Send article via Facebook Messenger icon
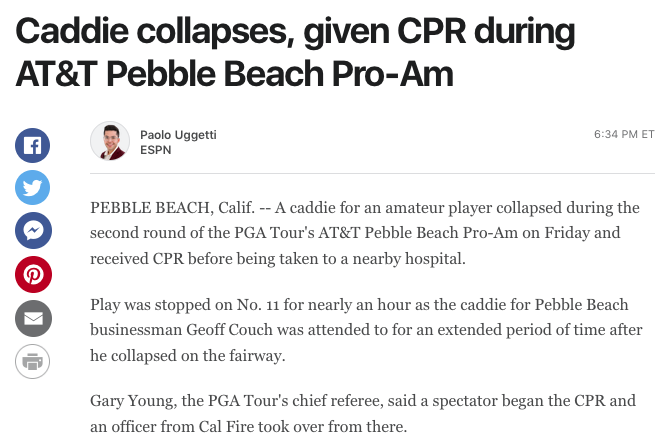Image resolution: width=664 pixels, height=442 pixels. (x=33, y=232)
